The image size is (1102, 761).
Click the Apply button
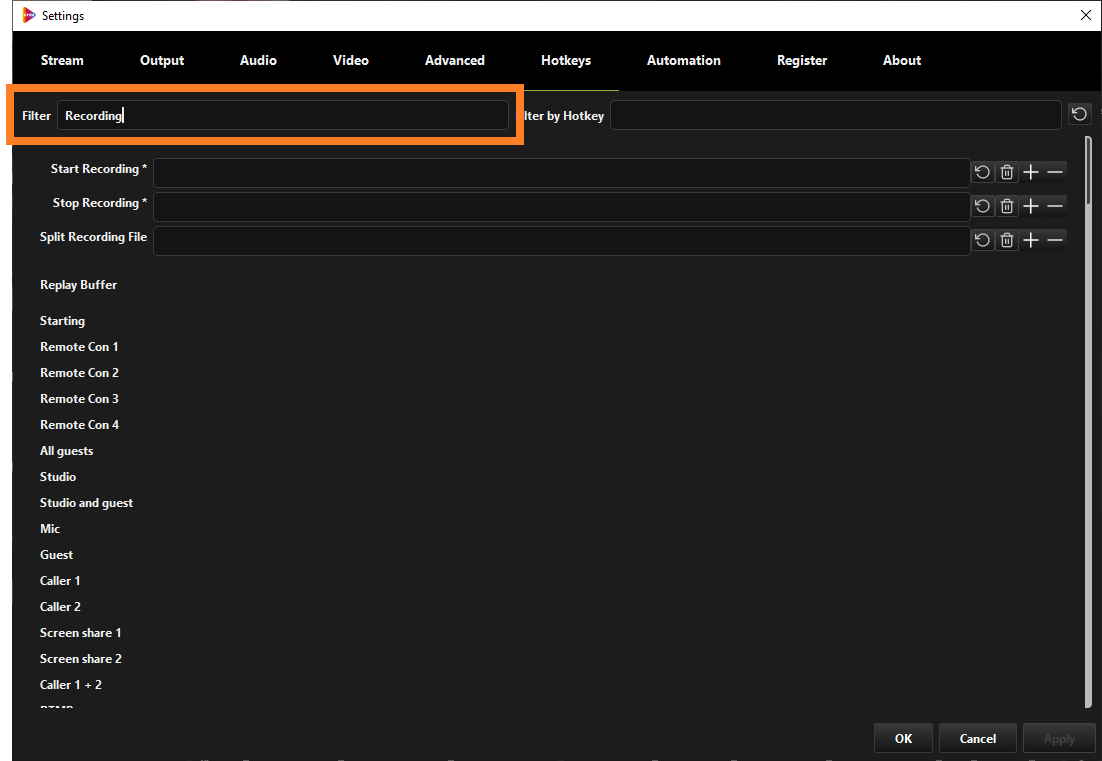(1058, 739)
